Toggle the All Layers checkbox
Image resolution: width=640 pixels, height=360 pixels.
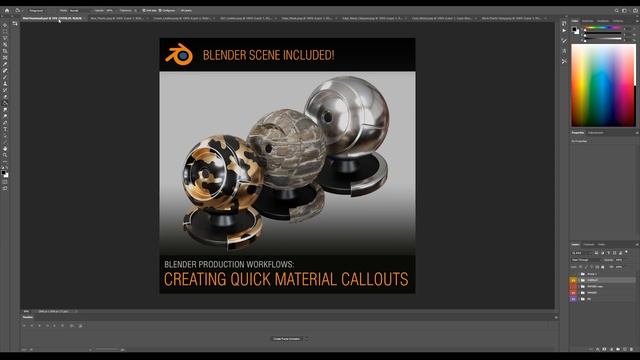tap(186, 11)
